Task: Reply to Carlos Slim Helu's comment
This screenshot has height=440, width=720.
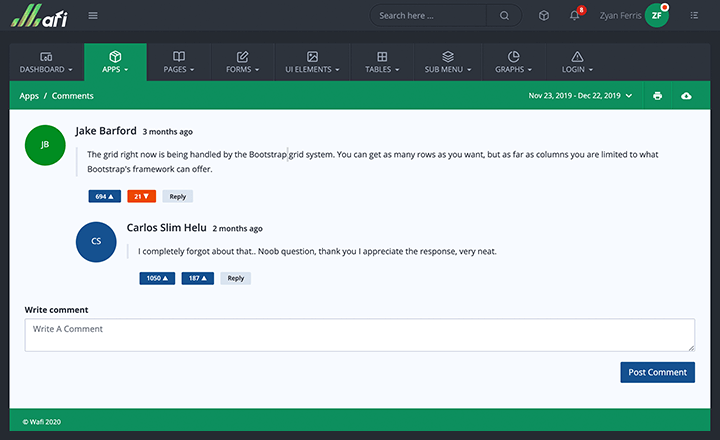Action: pyautogui.click(x=235, y=278)
